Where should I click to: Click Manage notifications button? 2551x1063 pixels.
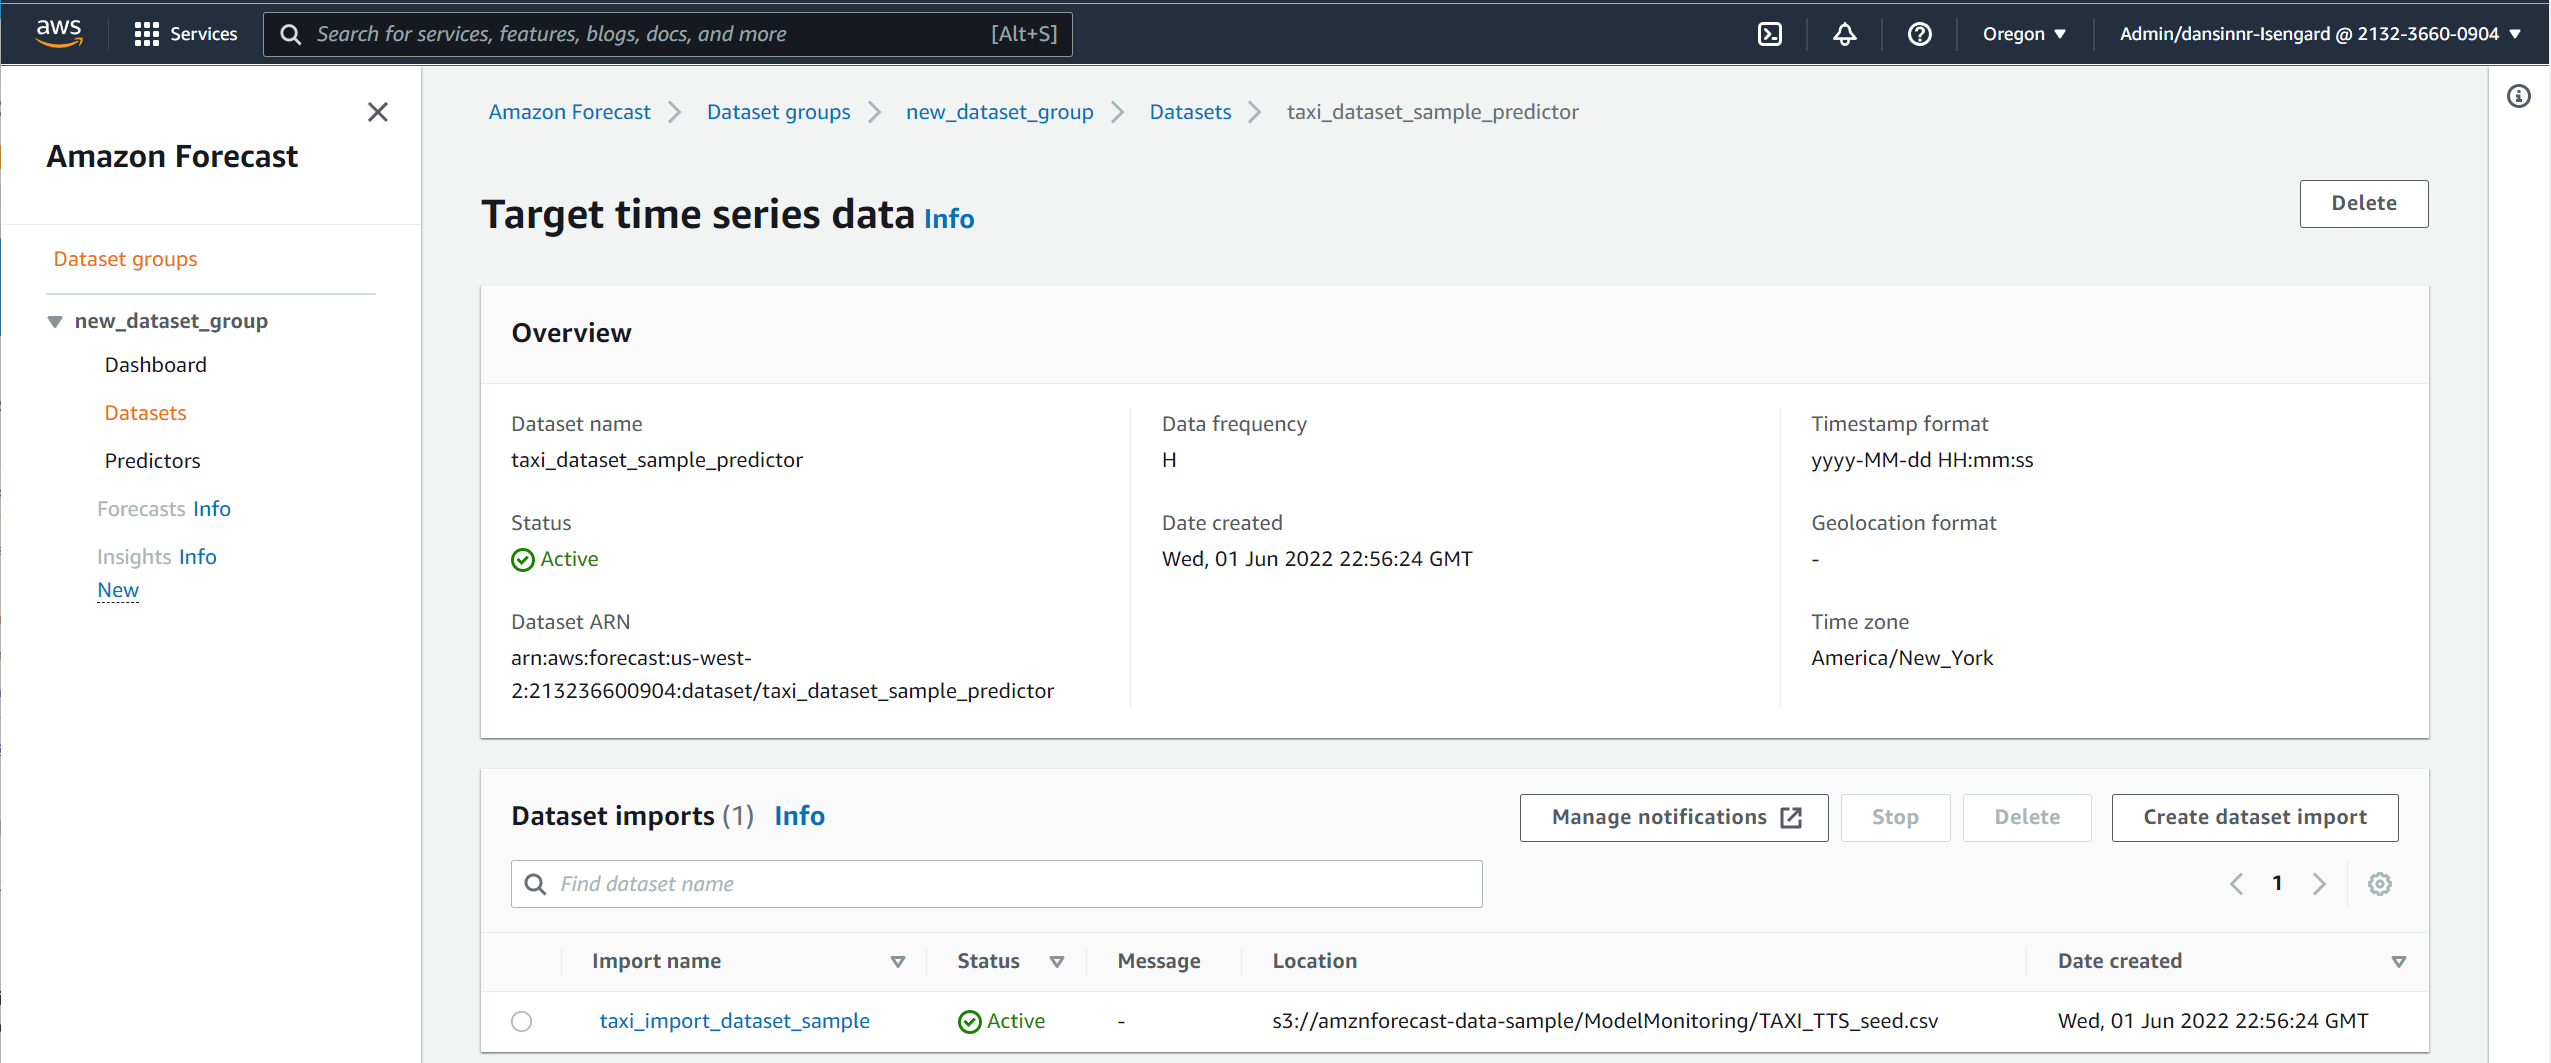pos(1673,818)
